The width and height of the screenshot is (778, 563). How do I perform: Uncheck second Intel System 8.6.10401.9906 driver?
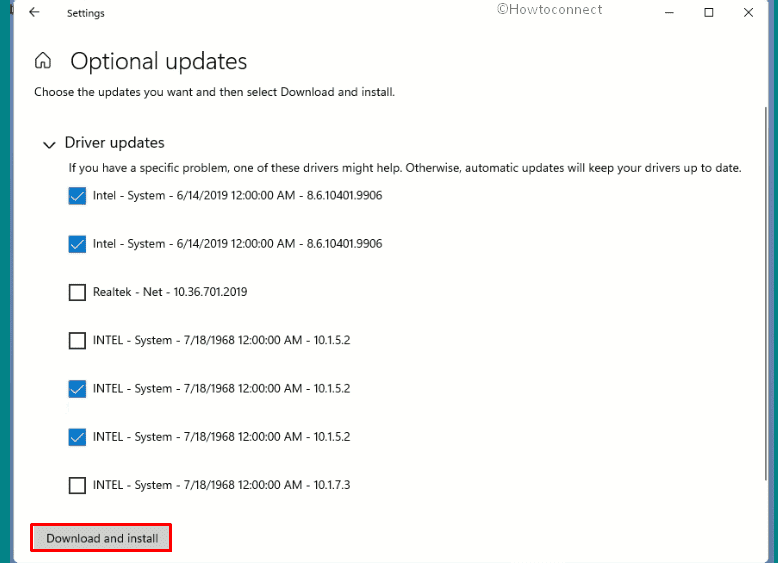pyautogui.click(x=77, y=244)
